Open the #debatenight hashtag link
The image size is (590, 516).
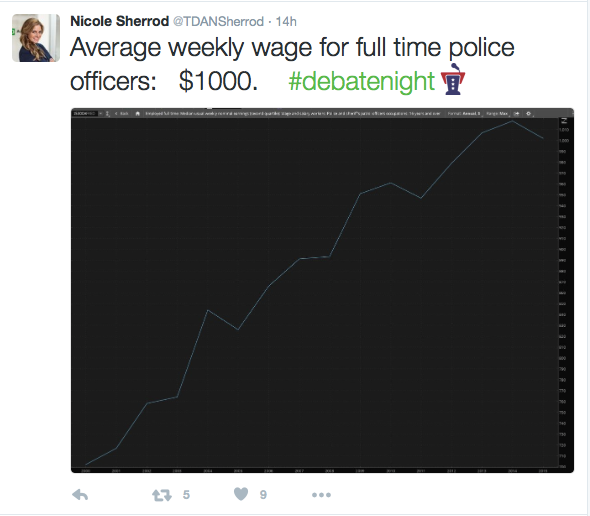(362, 81)
